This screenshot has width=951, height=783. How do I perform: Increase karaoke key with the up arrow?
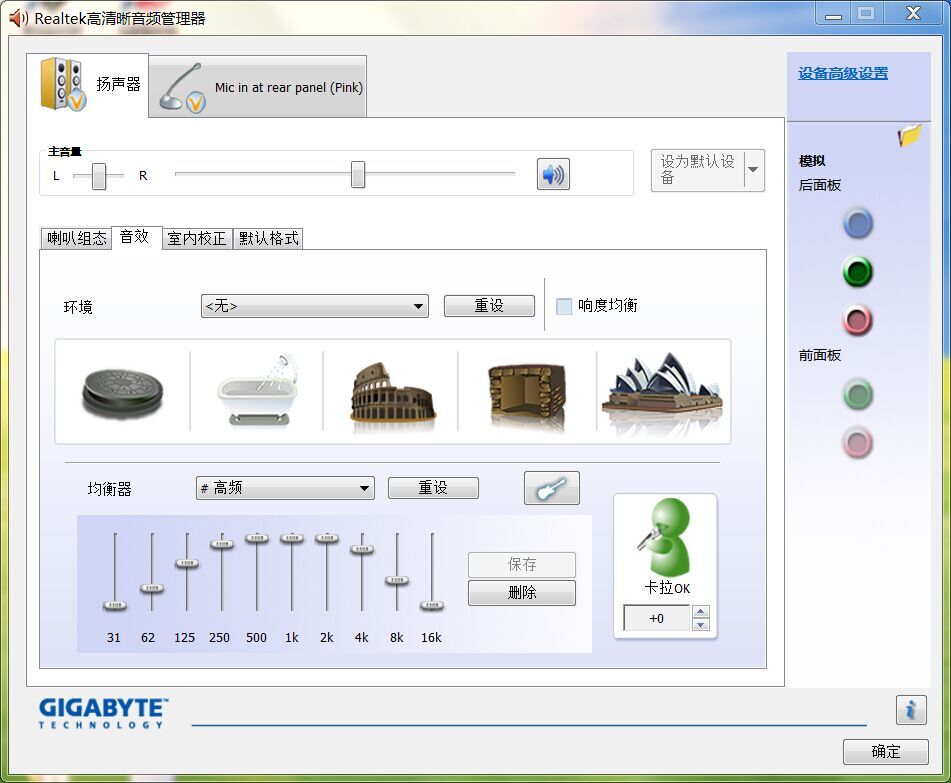tap(701, 611)
